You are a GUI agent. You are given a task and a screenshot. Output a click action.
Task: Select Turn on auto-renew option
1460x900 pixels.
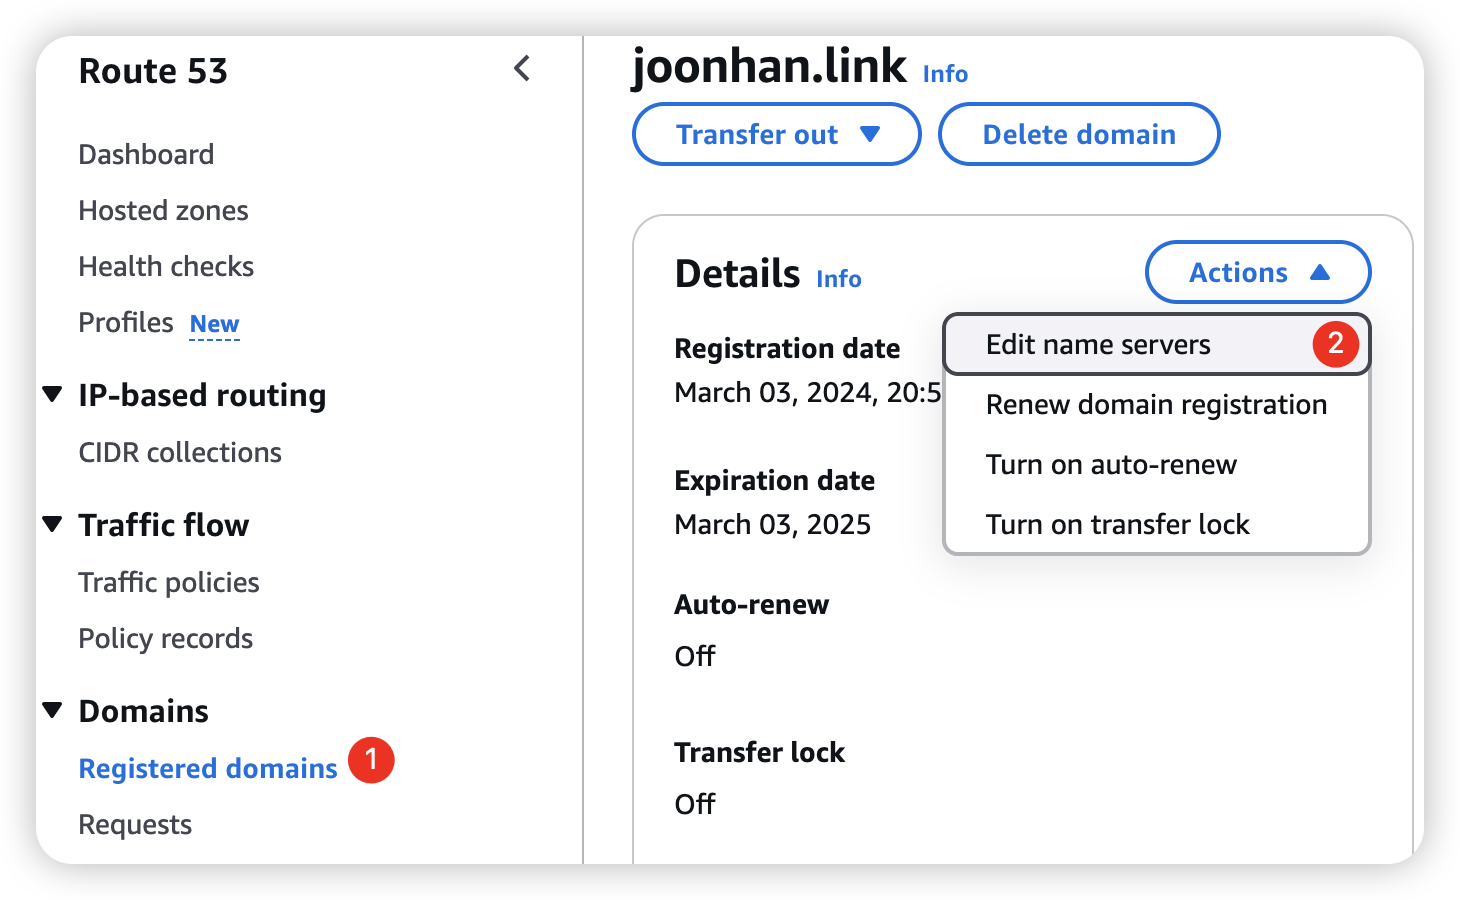pos(1111,465)
